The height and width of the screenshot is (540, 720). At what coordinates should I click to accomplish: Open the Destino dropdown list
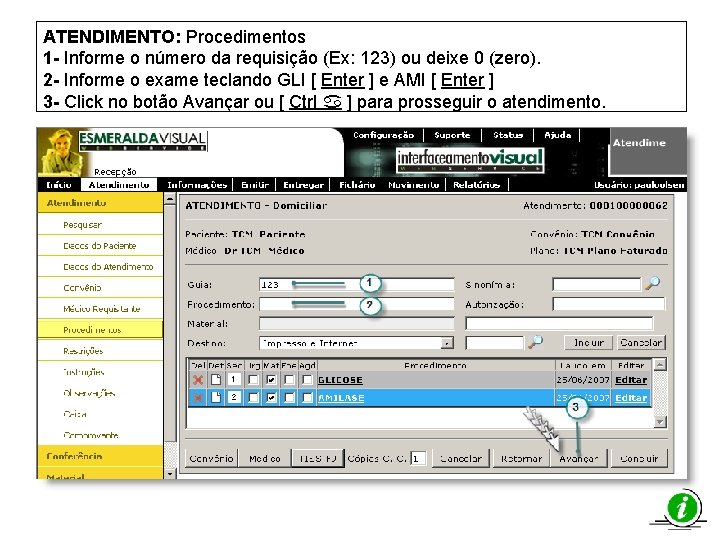coord(446,343)
